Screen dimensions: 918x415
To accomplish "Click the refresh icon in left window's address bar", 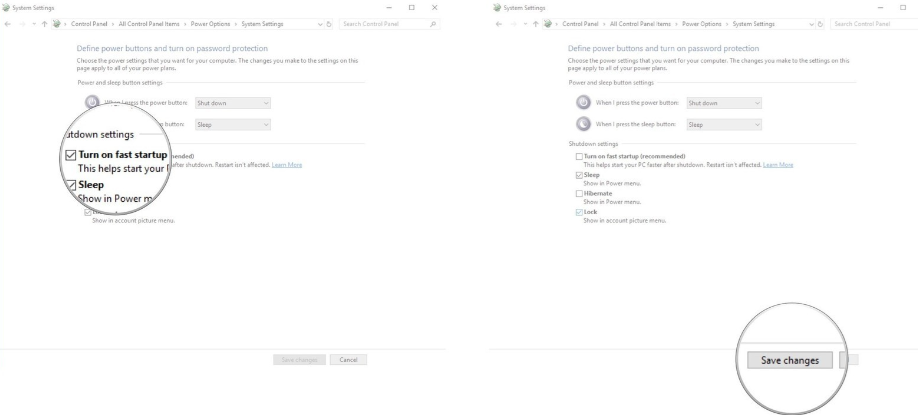I will [331, 23].
